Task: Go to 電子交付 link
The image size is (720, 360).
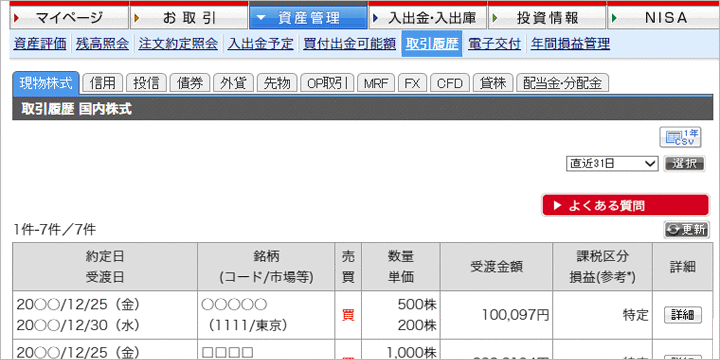Action: [495, 44]
